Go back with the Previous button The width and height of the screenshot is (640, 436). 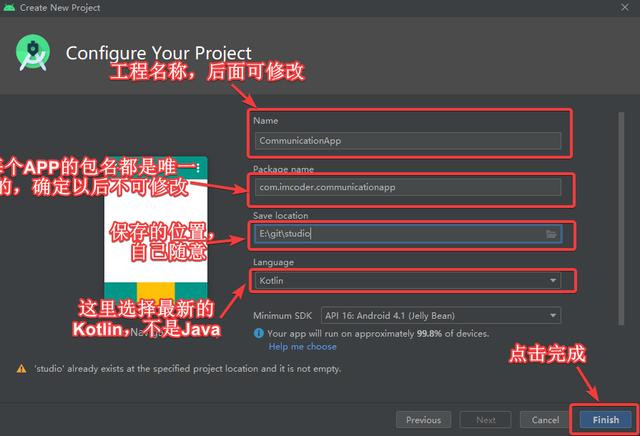424,420
